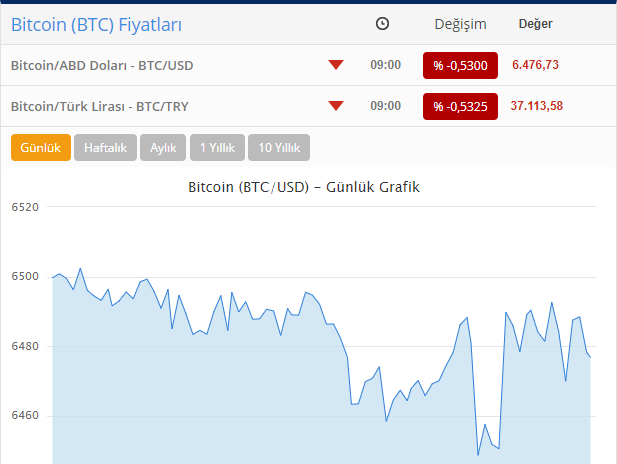Screen dimensions: 617x464
Task: Click the clock icon in the header
Action: (382, 24)
